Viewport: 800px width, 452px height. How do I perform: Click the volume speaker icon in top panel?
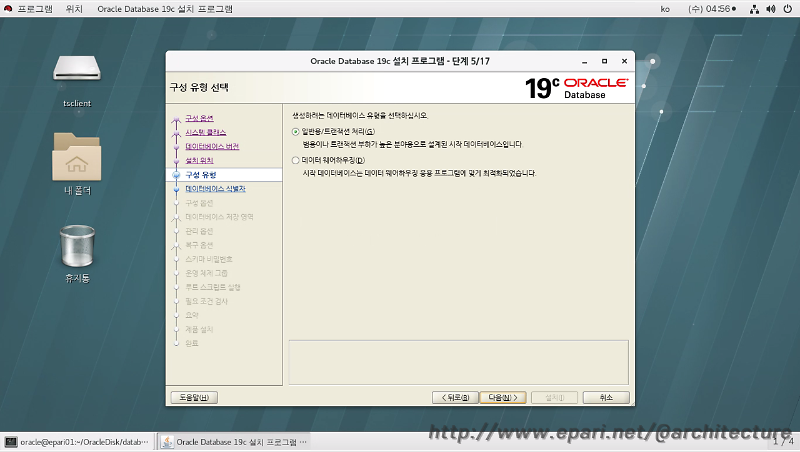(770, 9)
